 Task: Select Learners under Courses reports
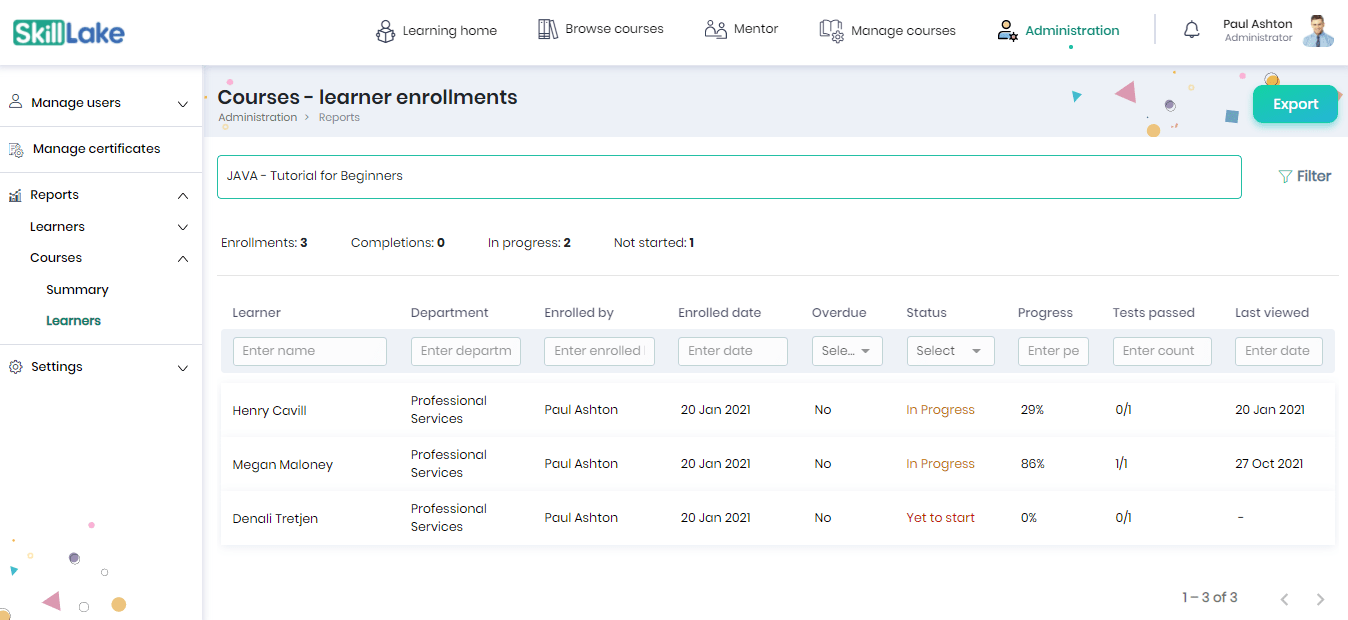pos(73,321)
